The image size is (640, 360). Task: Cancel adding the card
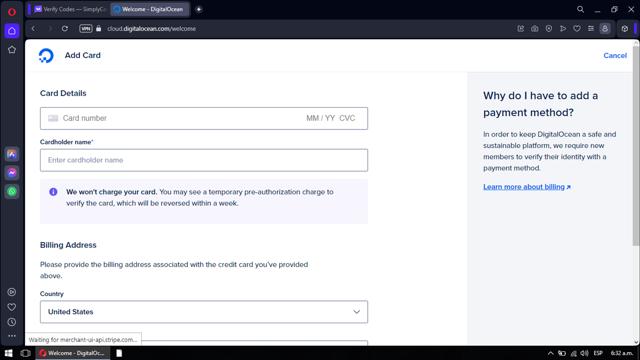tap(615, 56)
